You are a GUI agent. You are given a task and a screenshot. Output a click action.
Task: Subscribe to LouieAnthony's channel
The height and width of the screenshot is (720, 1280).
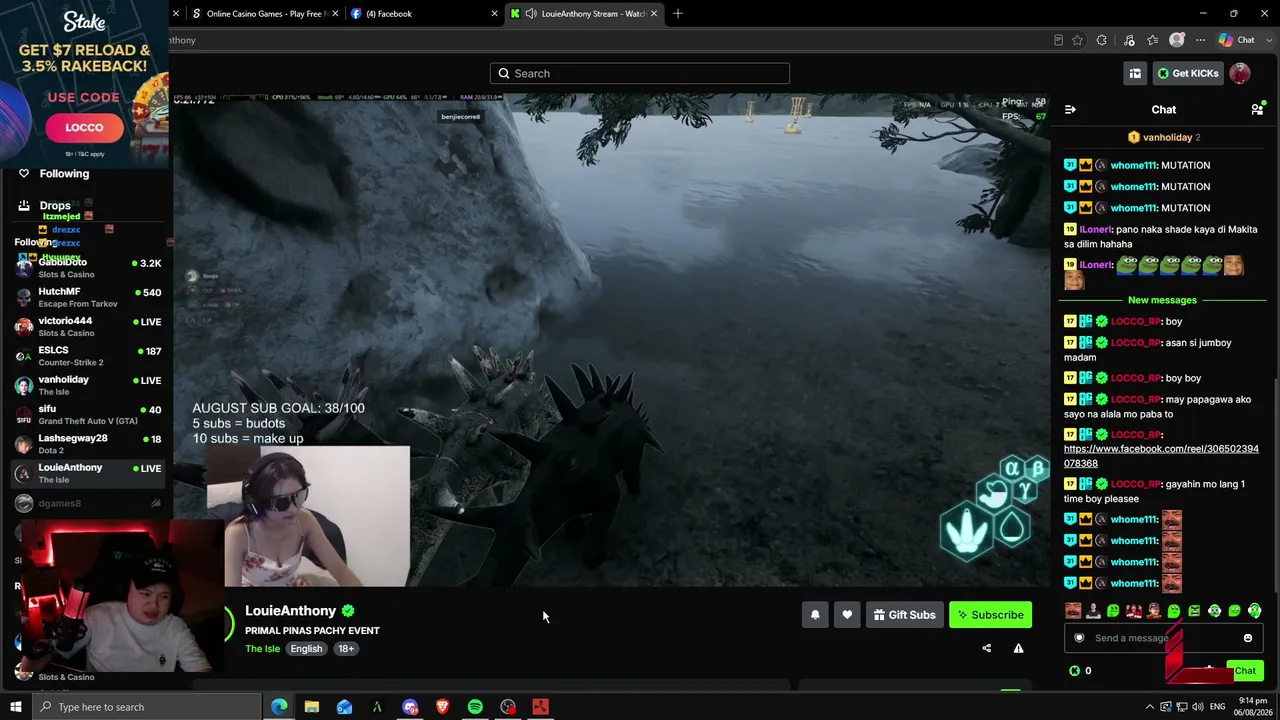tap(990, 615)
